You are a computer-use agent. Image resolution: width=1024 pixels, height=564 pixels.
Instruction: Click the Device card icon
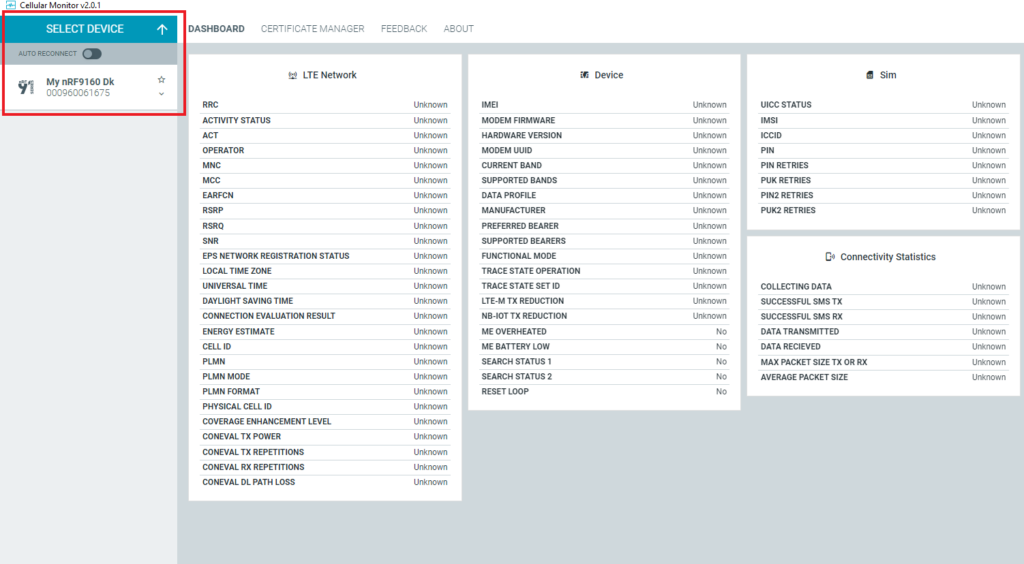(584, 75)
